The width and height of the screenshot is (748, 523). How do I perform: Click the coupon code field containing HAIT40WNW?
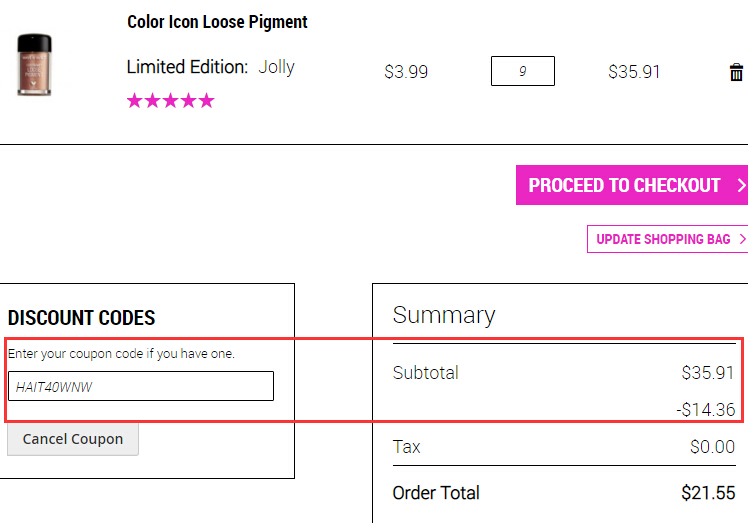tap(141, 386)
